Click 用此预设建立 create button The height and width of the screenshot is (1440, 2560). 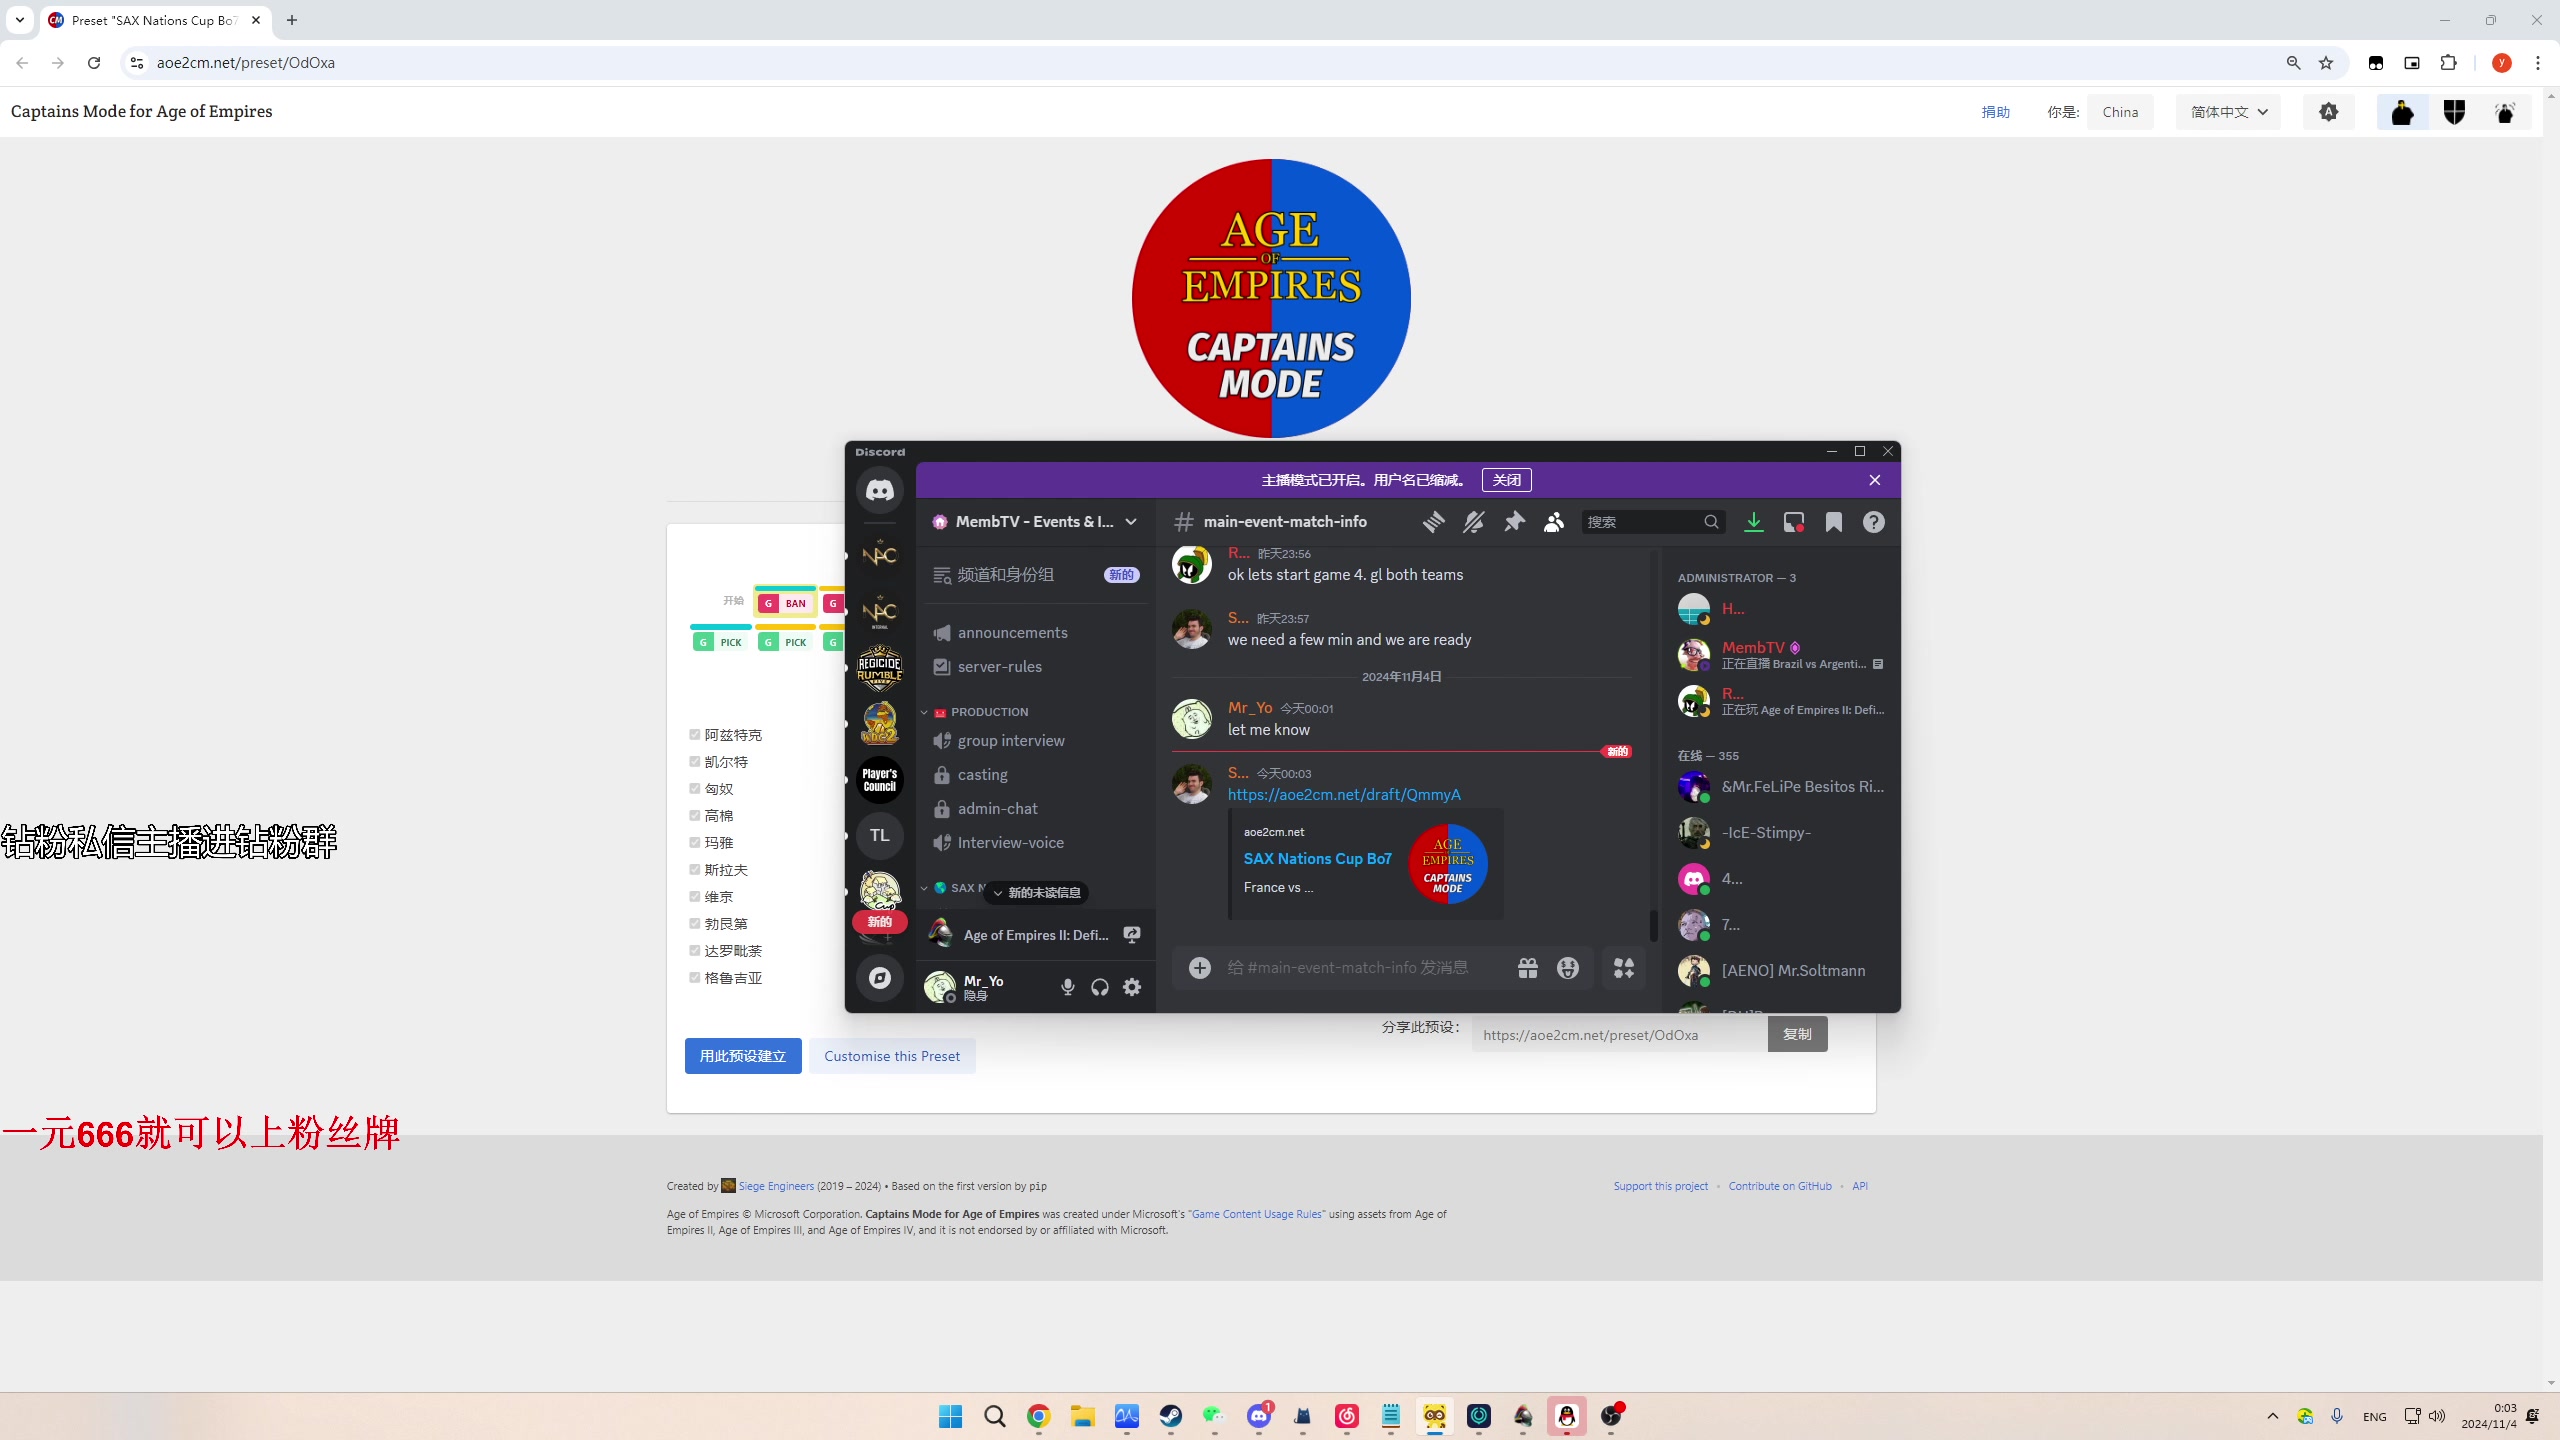pyautogui.click(x=743, y=1056)
